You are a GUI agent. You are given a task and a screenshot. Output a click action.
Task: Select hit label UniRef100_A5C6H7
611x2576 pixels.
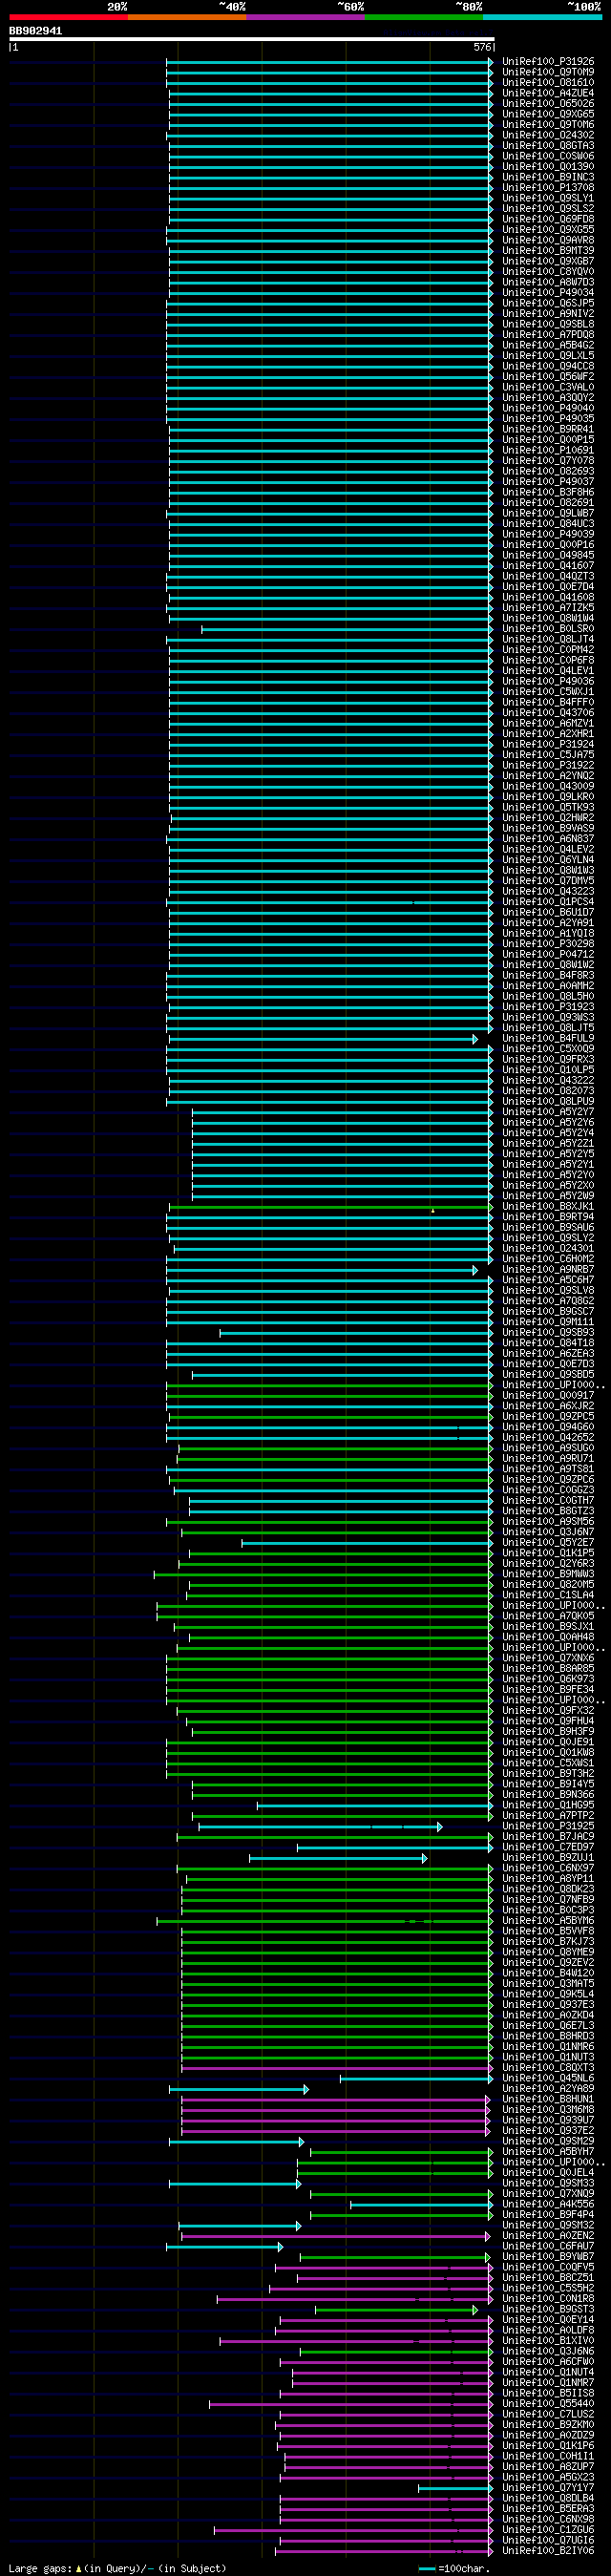pos(548,1279)
